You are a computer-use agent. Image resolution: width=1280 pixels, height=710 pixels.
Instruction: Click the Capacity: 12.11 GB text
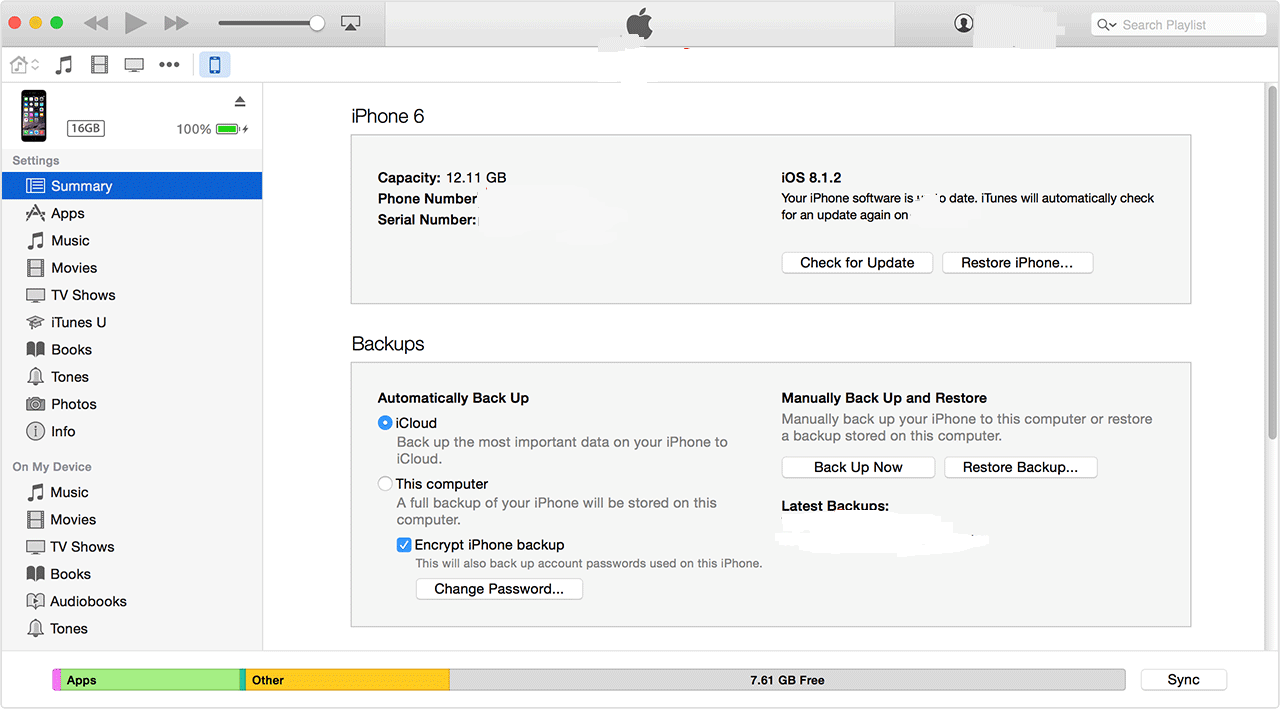(x=442, y=178)
